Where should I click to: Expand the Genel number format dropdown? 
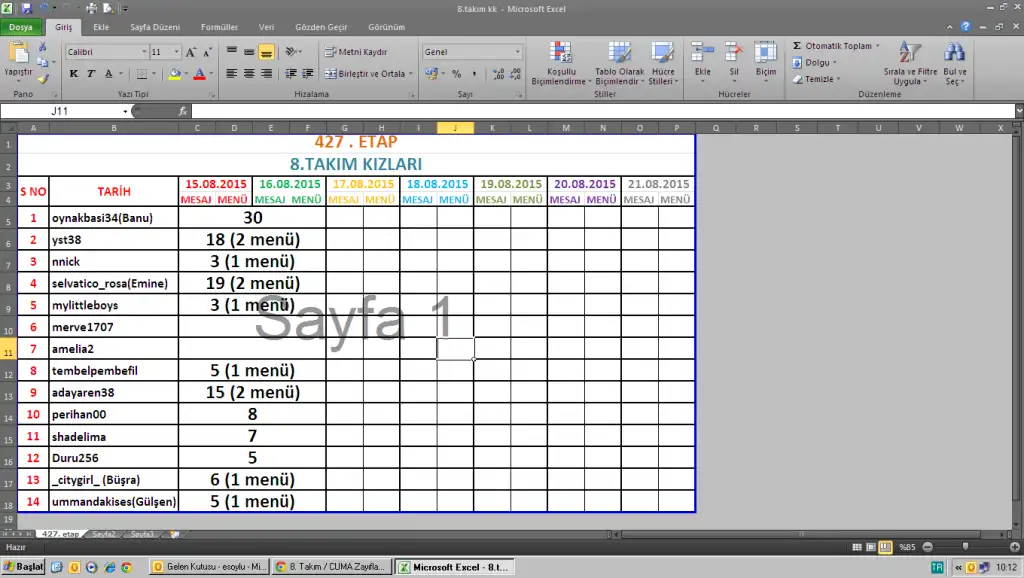click(x=517, y=51)
